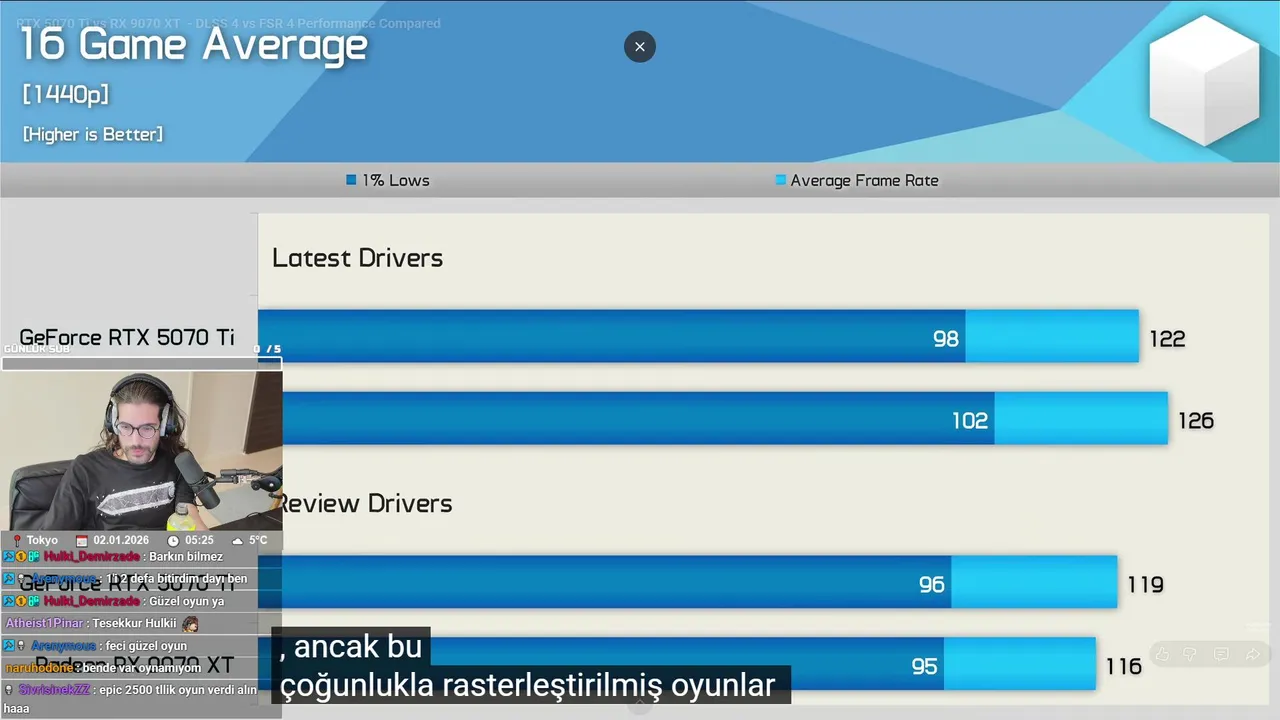Click the 'GeForce RTX 5070 Ti' label under Latest Drivers
Image resolution: width=1280 pixels, height=720 pixels.
click(127, 337)
